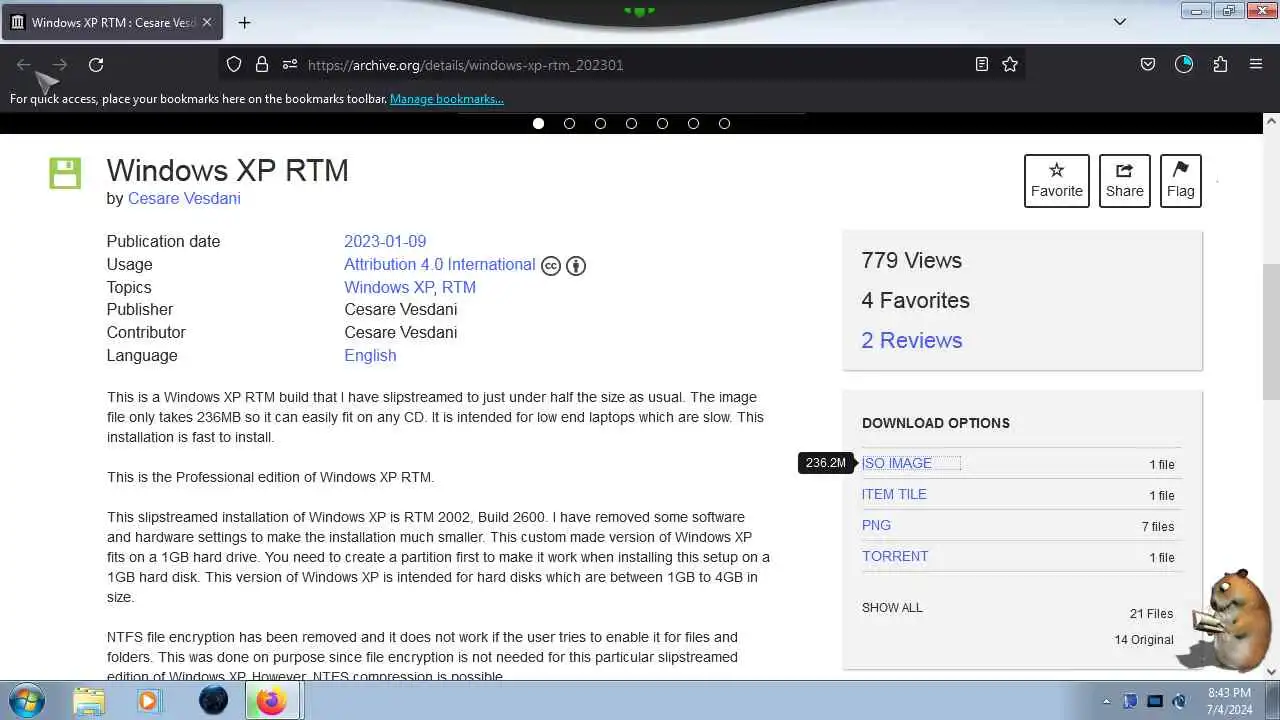Image resolution: width=1280 pixels, height=720 pixels.
Task: Bookmark this page with star icon
Action: (x=1010, y=65)
